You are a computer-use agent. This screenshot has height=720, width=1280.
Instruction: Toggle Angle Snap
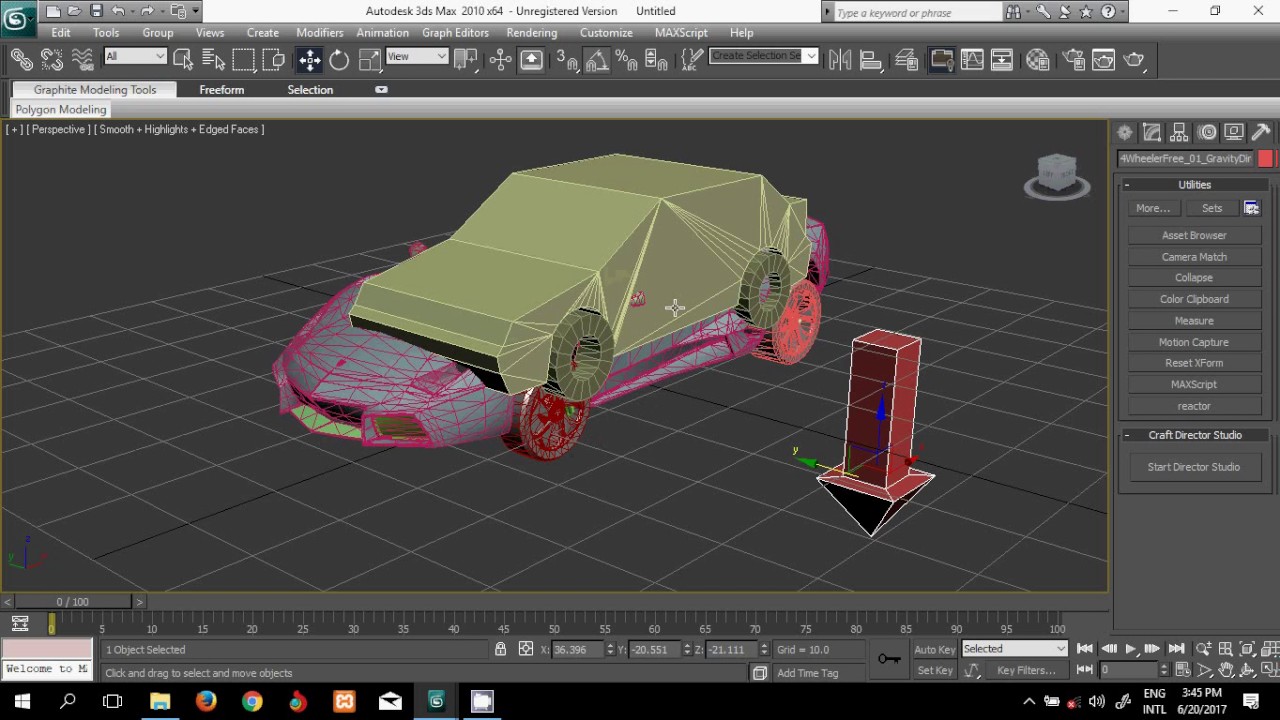(597, 60)
